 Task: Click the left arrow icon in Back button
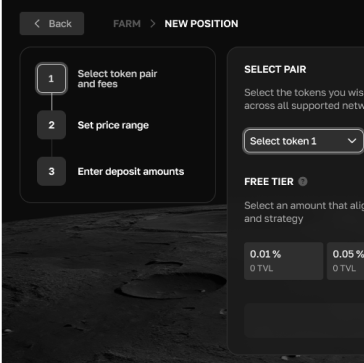coord(37,24)
